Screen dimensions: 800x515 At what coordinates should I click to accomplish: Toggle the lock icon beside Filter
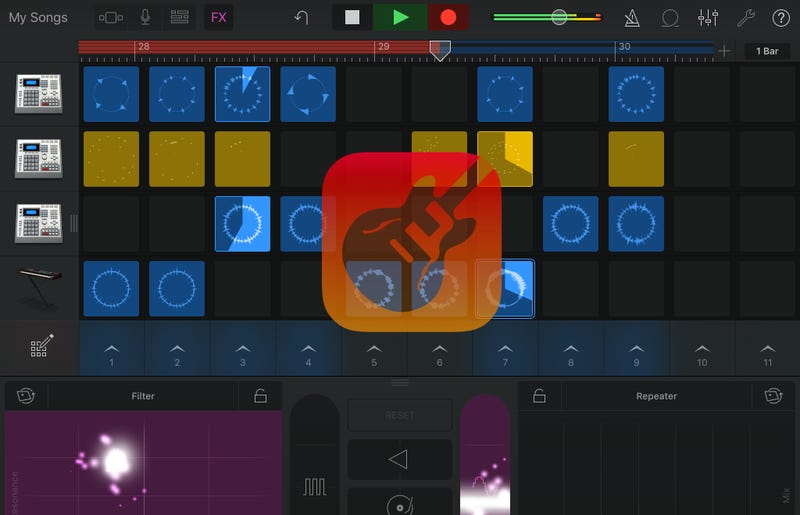click(260, 396)
